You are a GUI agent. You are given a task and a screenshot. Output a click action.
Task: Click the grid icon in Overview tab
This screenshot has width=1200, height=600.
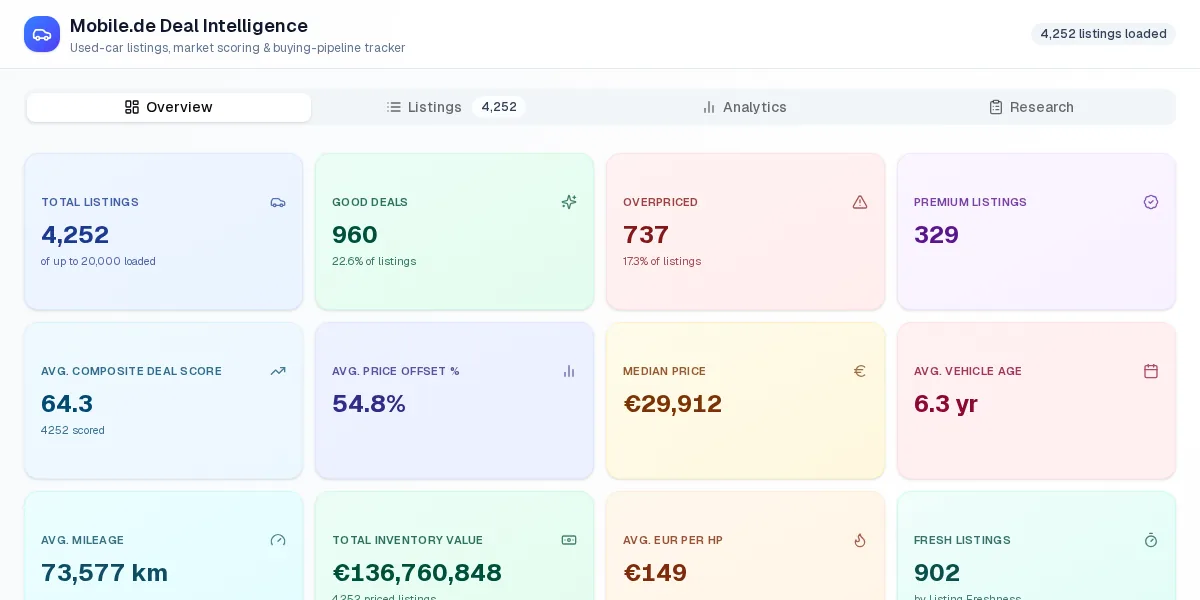[132, 107]
